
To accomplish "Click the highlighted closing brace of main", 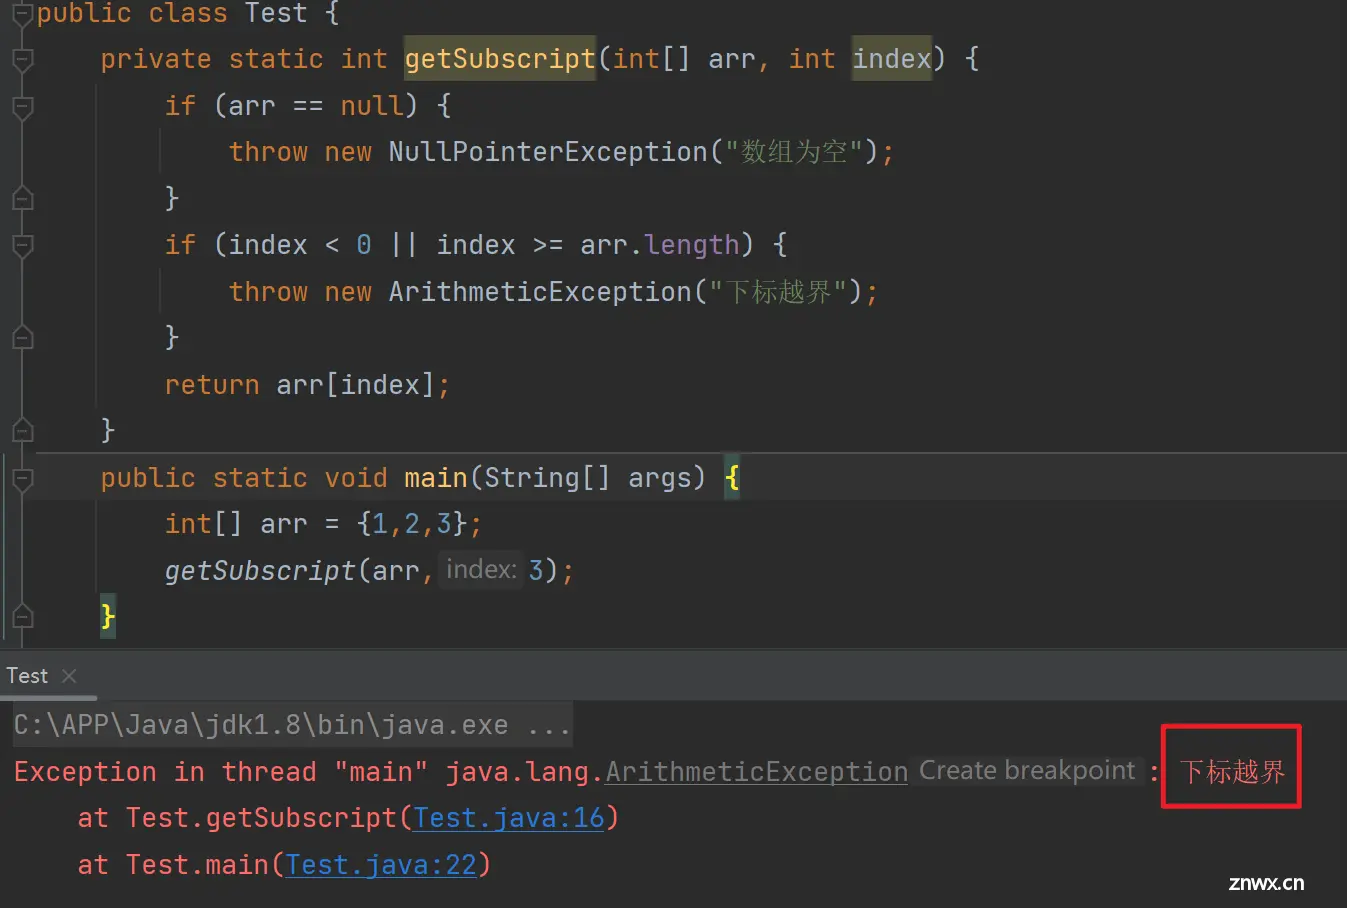I will tap(108, 616).
